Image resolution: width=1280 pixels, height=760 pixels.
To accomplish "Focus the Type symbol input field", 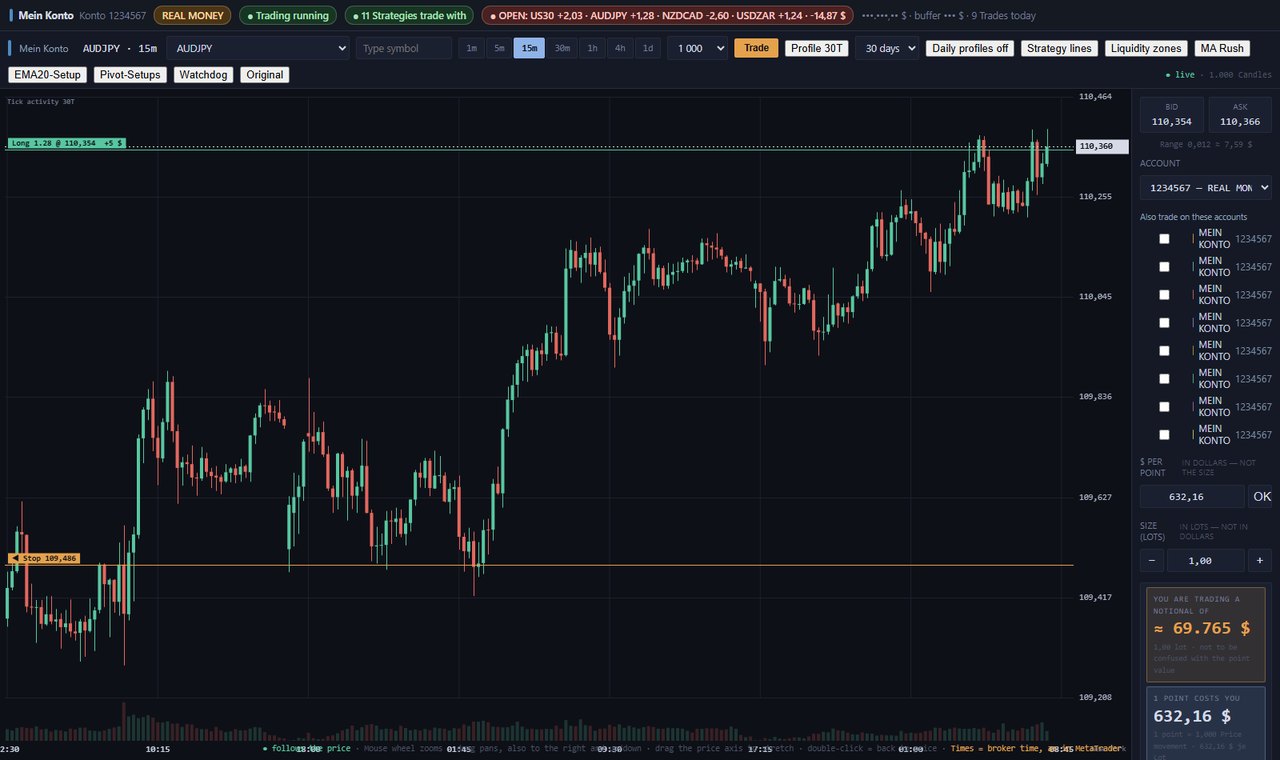I will 404,48.
